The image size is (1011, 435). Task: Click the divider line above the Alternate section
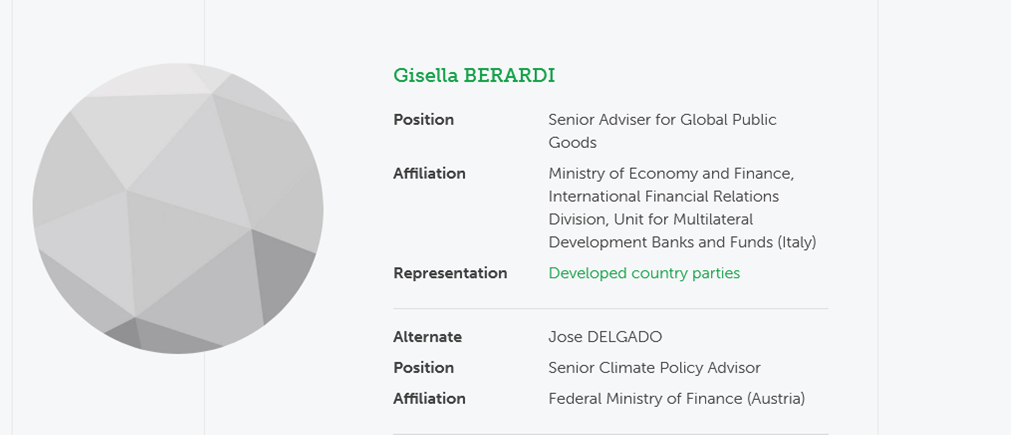coord(611,309)
